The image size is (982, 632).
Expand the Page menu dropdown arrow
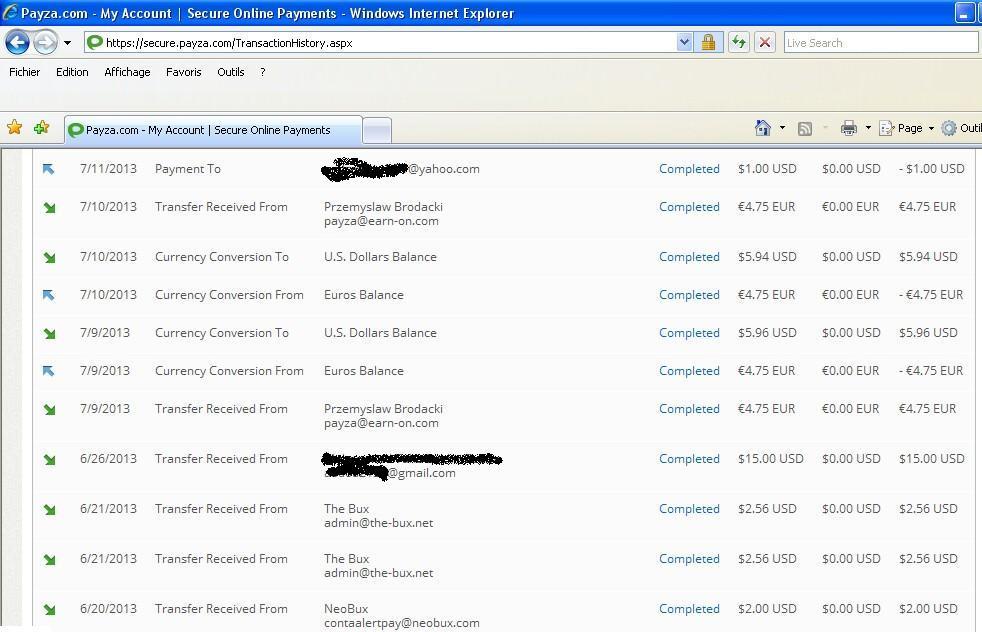coord(931,128)
